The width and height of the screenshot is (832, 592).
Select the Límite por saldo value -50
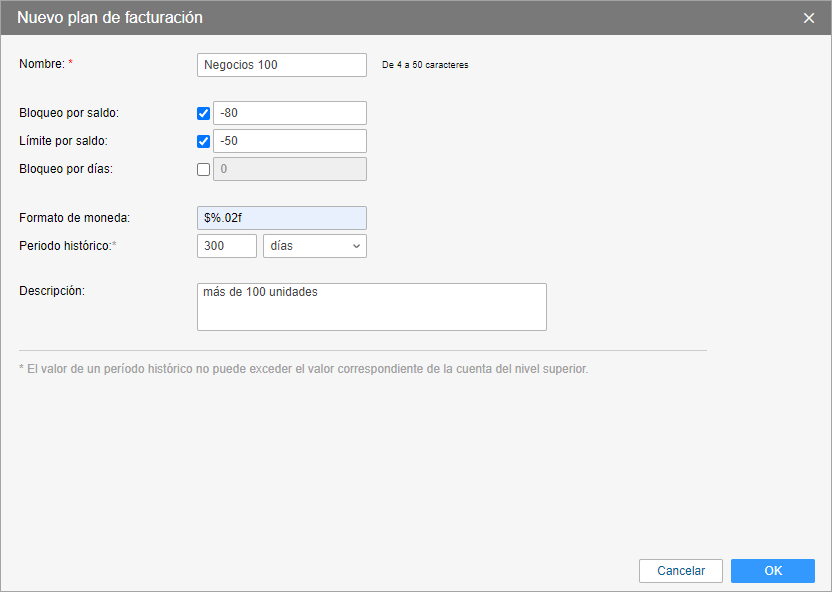pos(290,141)
